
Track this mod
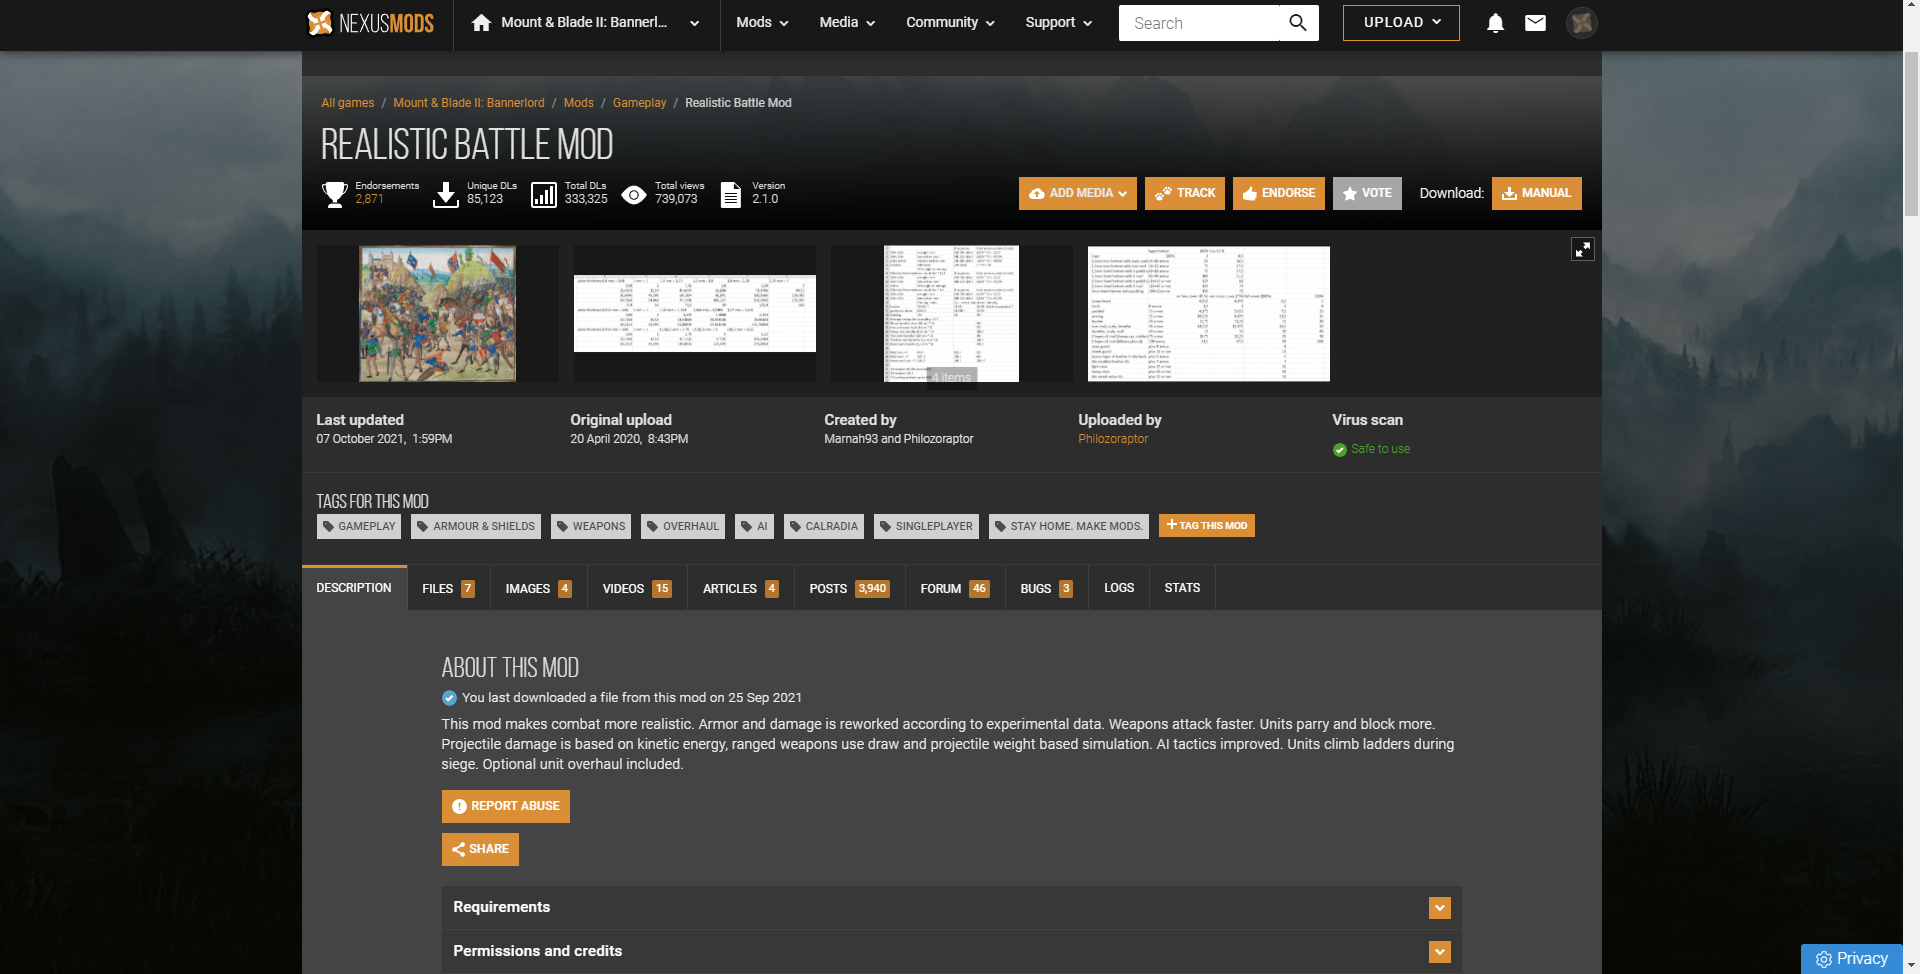[1185, 194]
